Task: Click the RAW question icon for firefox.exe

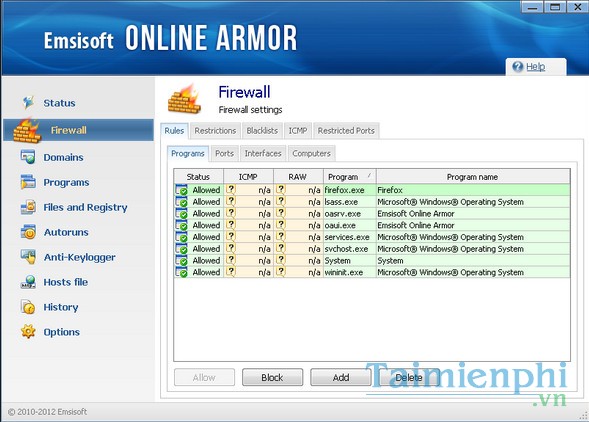Action: (281, 189)
